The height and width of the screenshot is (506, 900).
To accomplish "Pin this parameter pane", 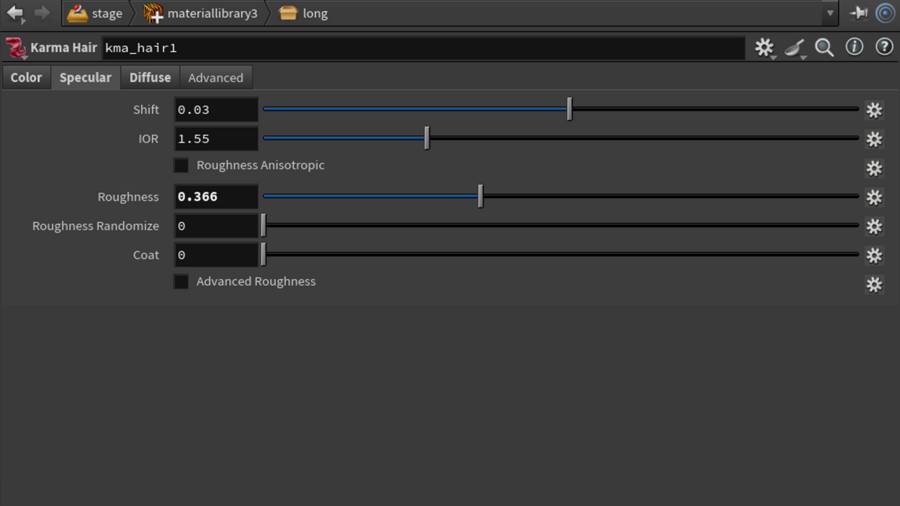I will coord(859,13).
